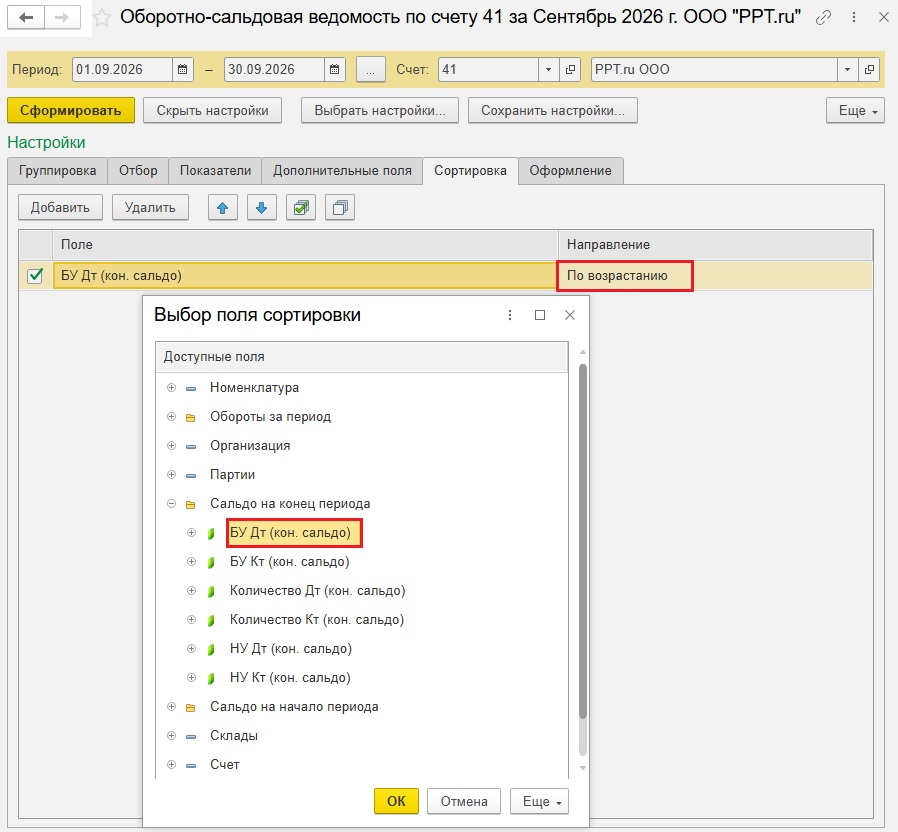Switch to the Отбор tab
Viewport: 898px width, 832px height.
coord(138,171)
